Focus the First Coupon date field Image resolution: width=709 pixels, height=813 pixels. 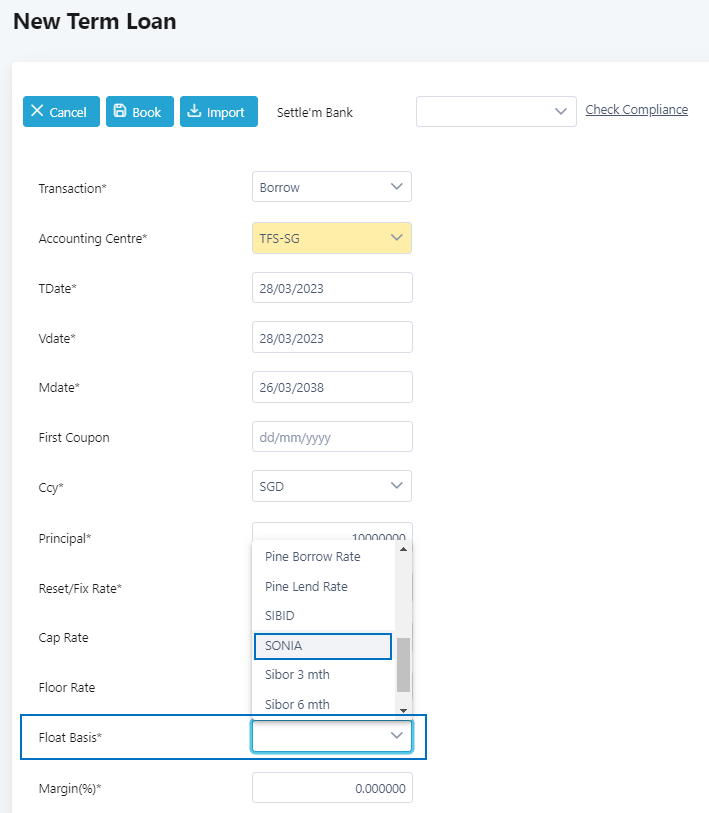[x=331, y=437]
